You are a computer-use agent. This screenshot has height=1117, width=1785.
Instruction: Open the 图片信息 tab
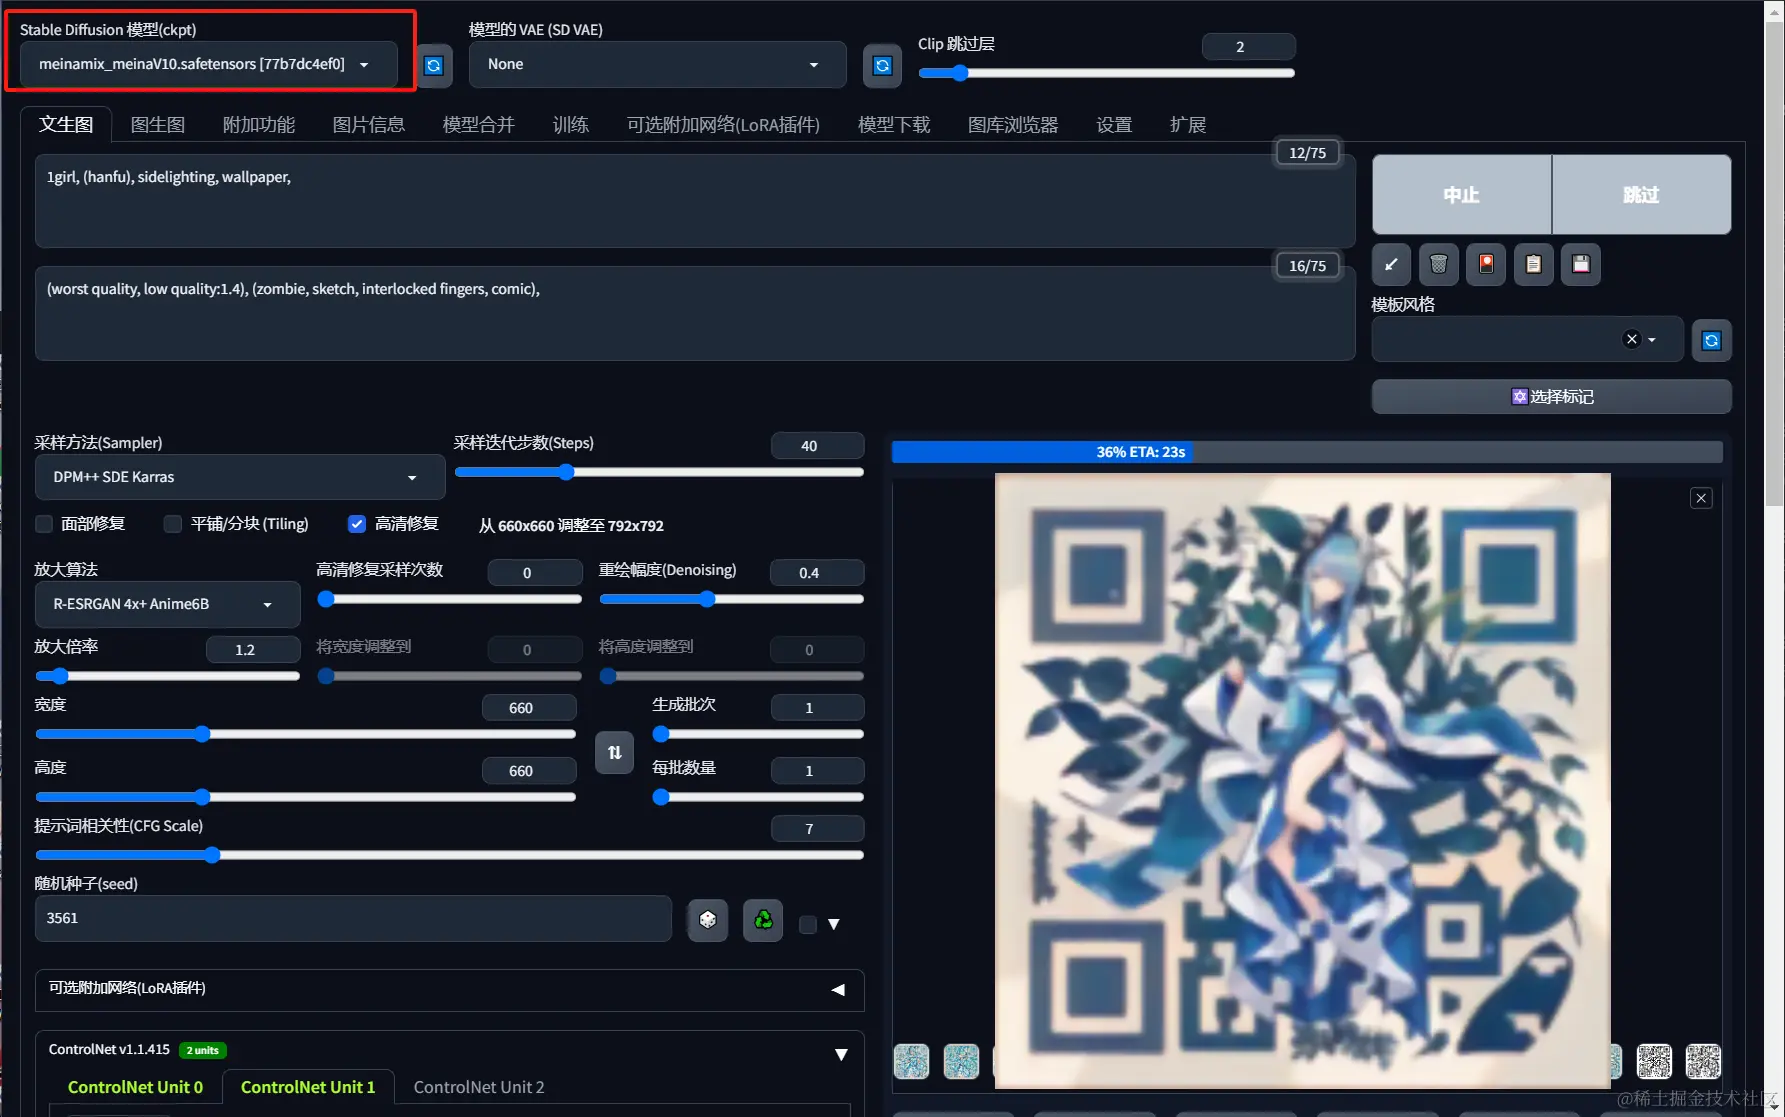click(369, 124)
